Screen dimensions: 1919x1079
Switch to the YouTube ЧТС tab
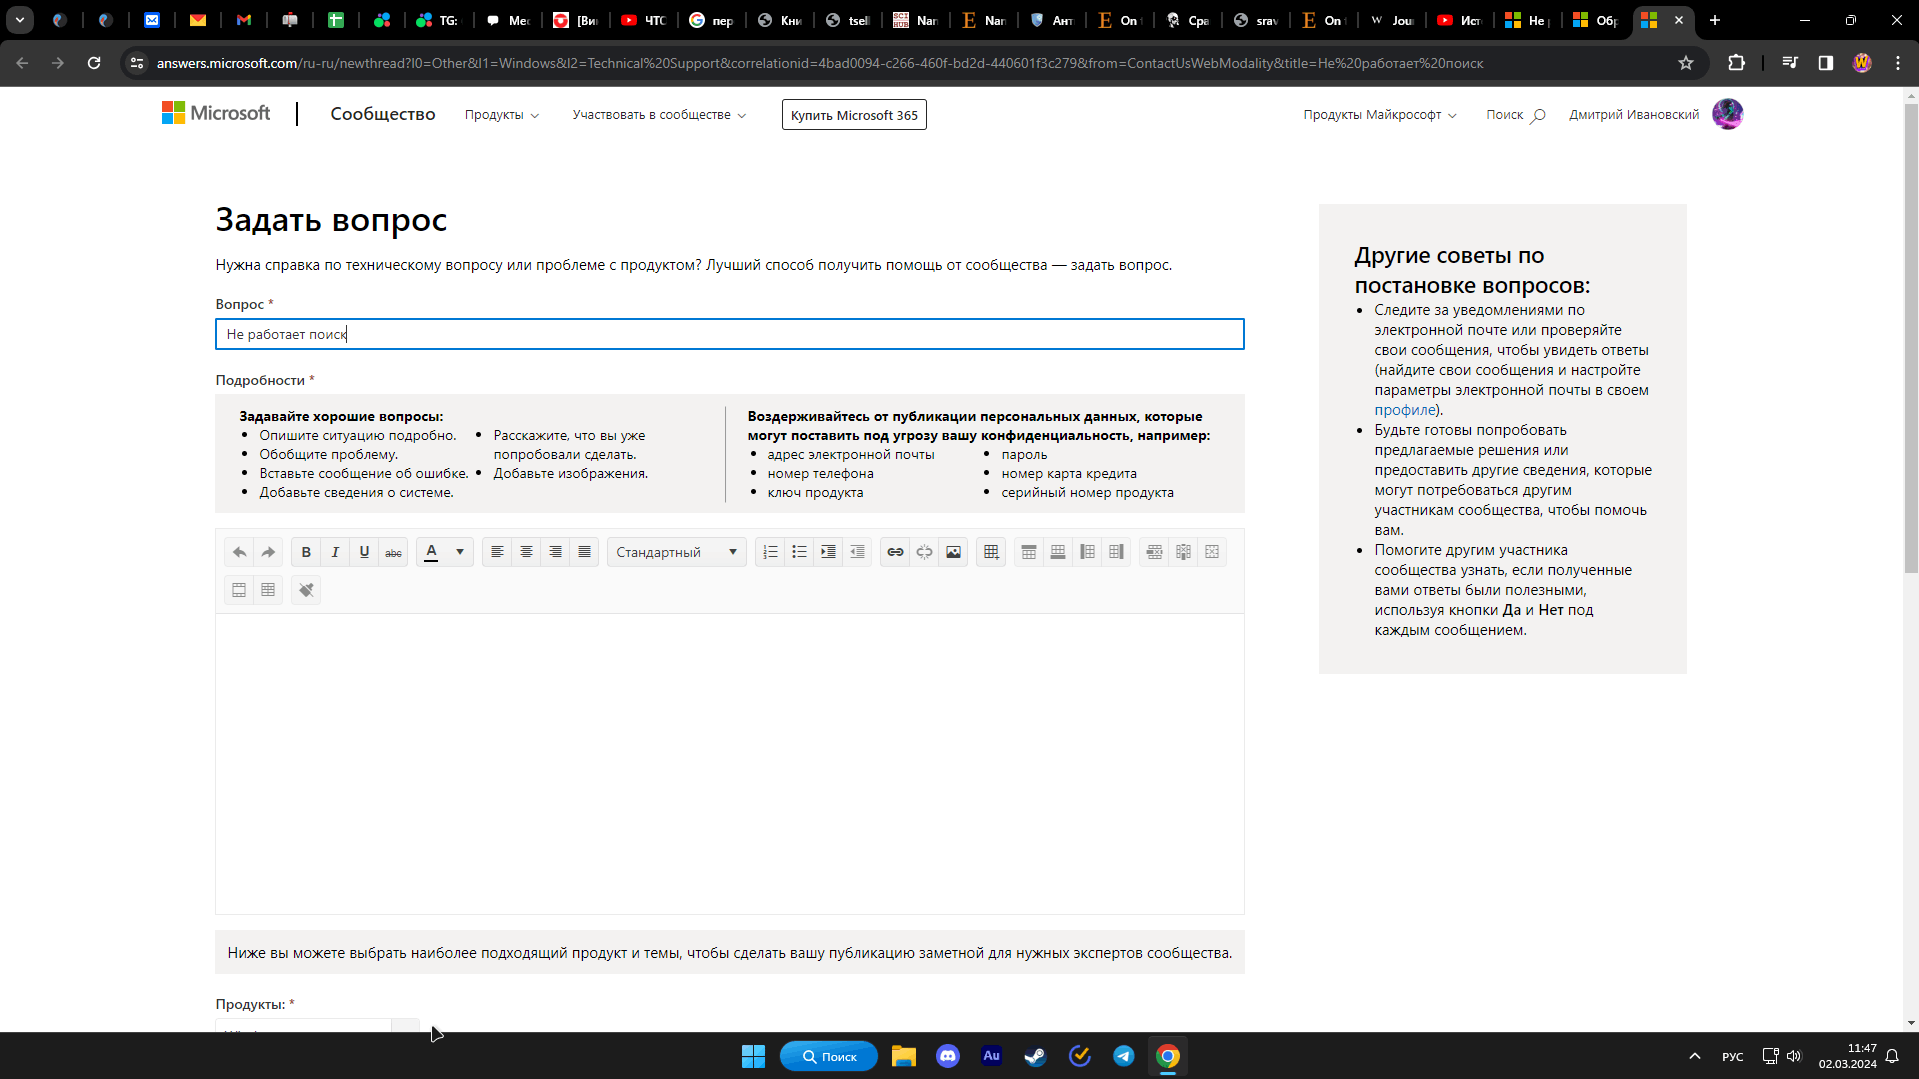[x=643, y=20]
